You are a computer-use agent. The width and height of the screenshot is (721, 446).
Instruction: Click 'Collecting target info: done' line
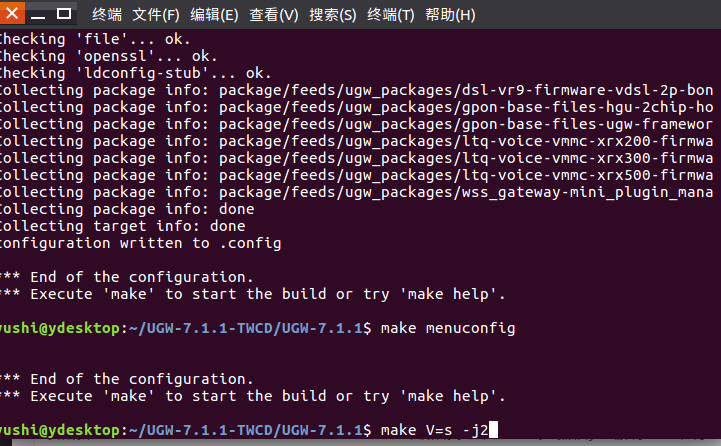[123, 226]
